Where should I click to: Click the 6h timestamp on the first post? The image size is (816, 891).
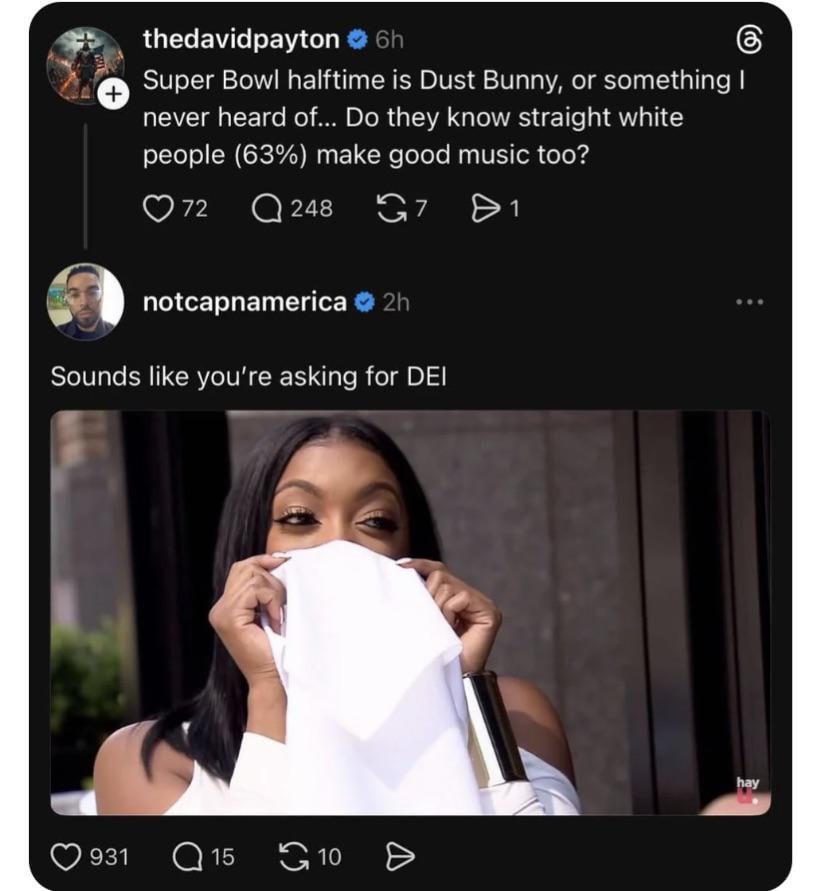tap(389, 40)
